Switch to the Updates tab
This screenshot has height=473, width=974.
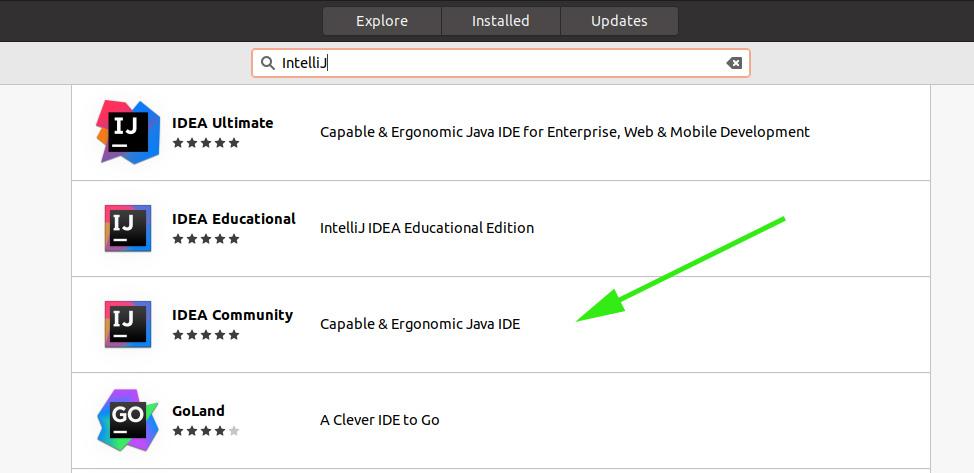click(x=619, y=21)
